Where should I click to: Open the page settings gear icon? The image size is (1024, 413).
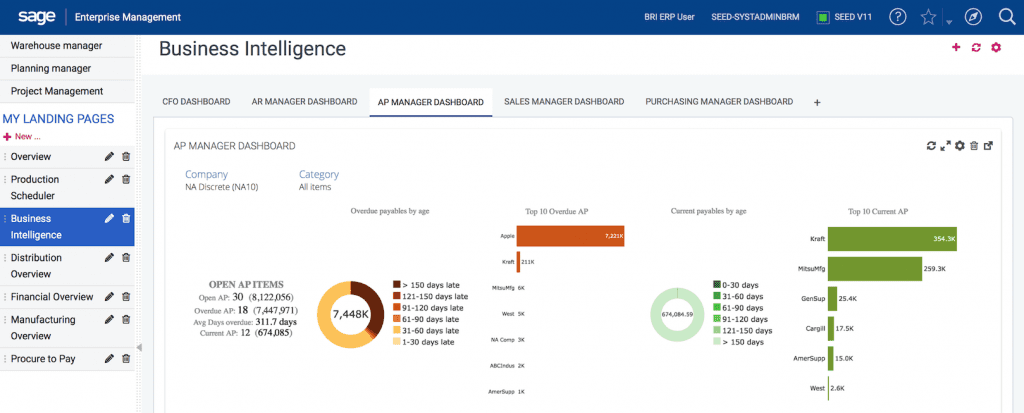(996, 47)
